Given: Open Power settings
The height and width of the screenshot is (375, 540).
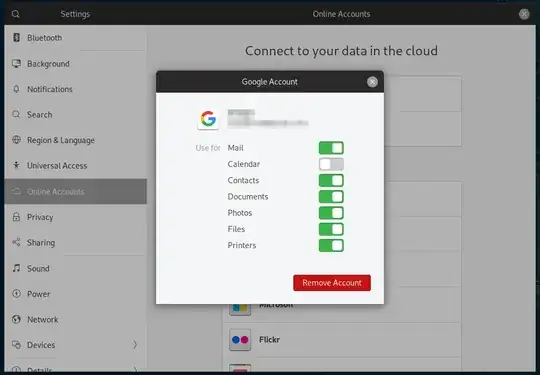Looking at the screenshot, I should (76, 294).
